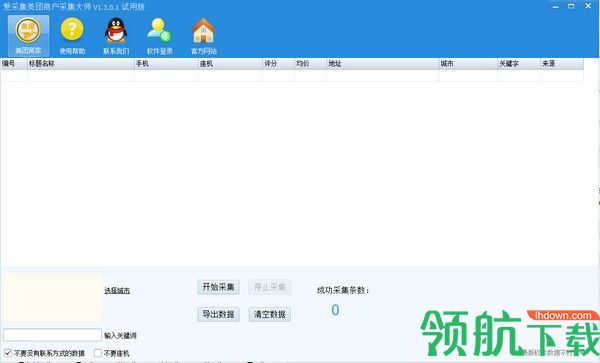Clear results with 清空数据 button
The height and width of the screenshot is (363, 600).
270,314
